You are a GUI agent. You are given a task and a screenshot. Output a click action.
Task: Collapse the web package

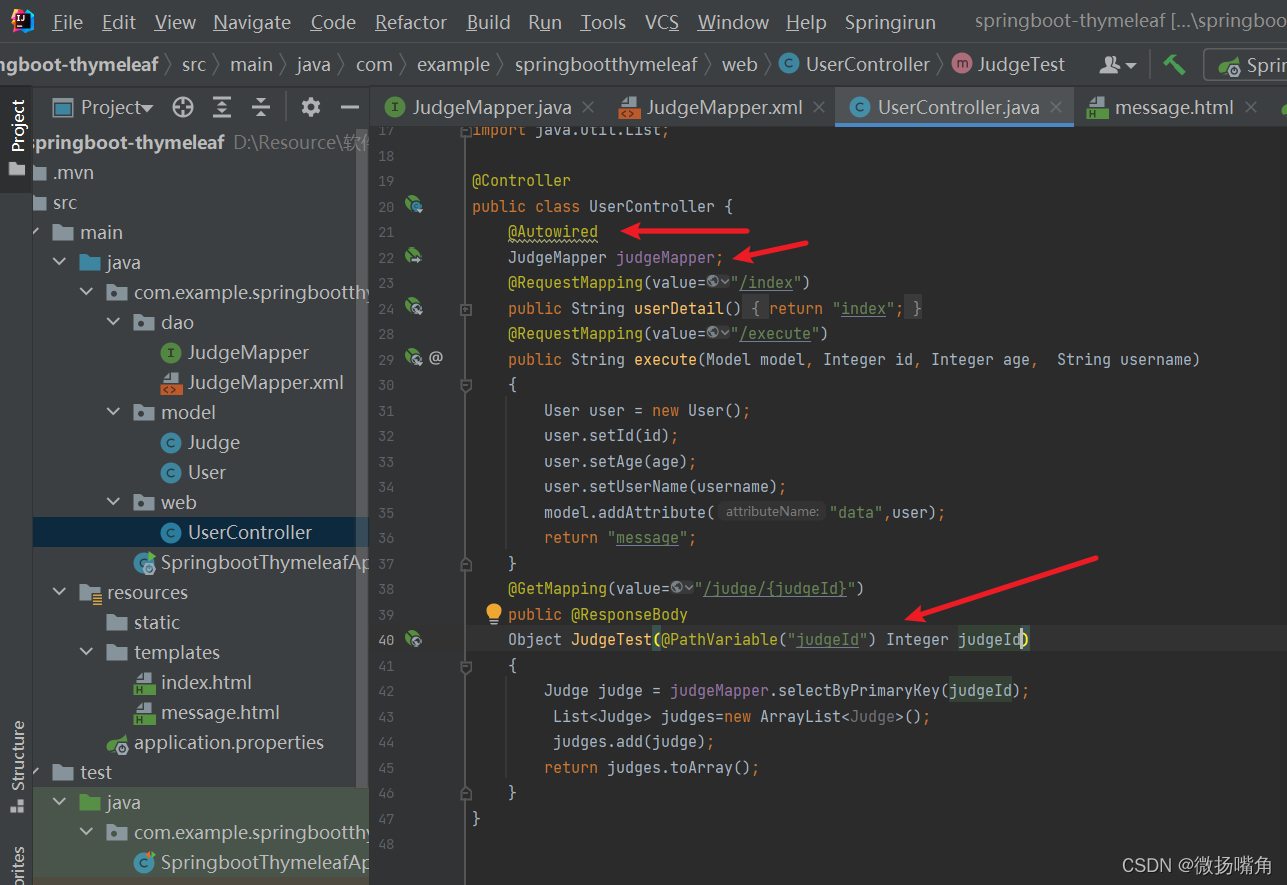(114, 502)
